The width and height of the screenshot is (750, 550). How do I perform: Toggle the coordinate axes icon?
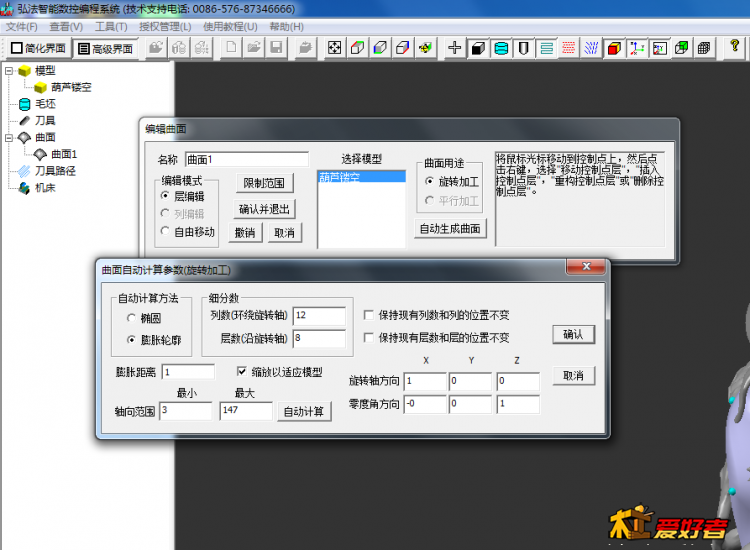pos(637,48)
